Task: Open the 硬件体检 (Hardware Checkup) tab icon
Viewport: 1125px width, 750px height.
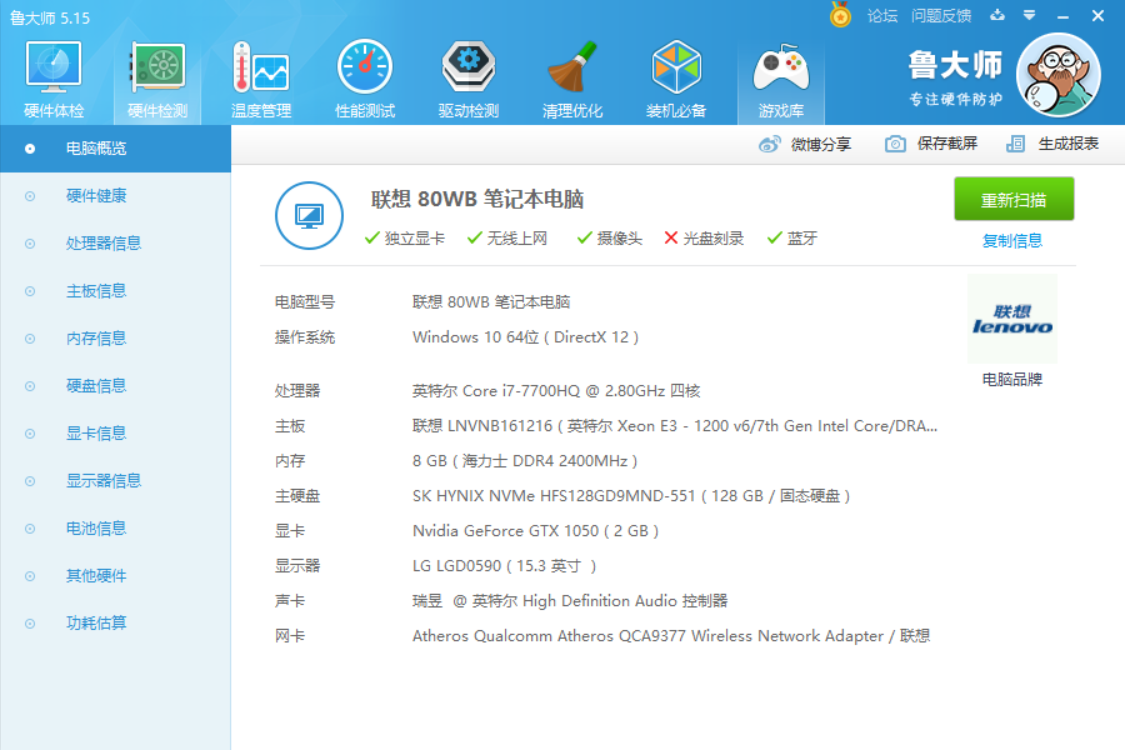Action: (52, 68)
